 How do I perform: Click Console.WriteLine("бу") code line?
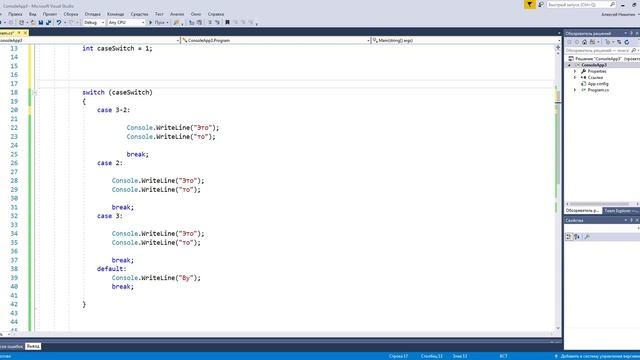[x=156, y=278]
